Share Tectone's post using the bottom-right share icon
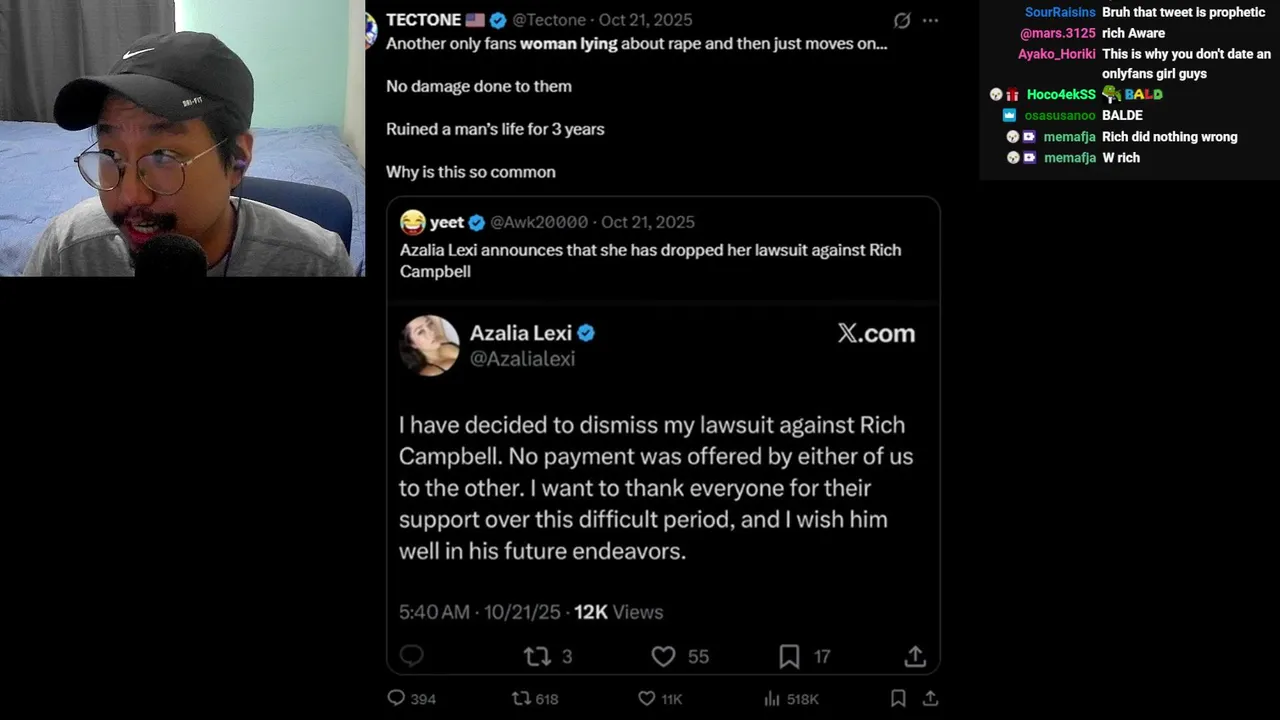Viewport: 1280px width, 720px height. click(930, 698)
